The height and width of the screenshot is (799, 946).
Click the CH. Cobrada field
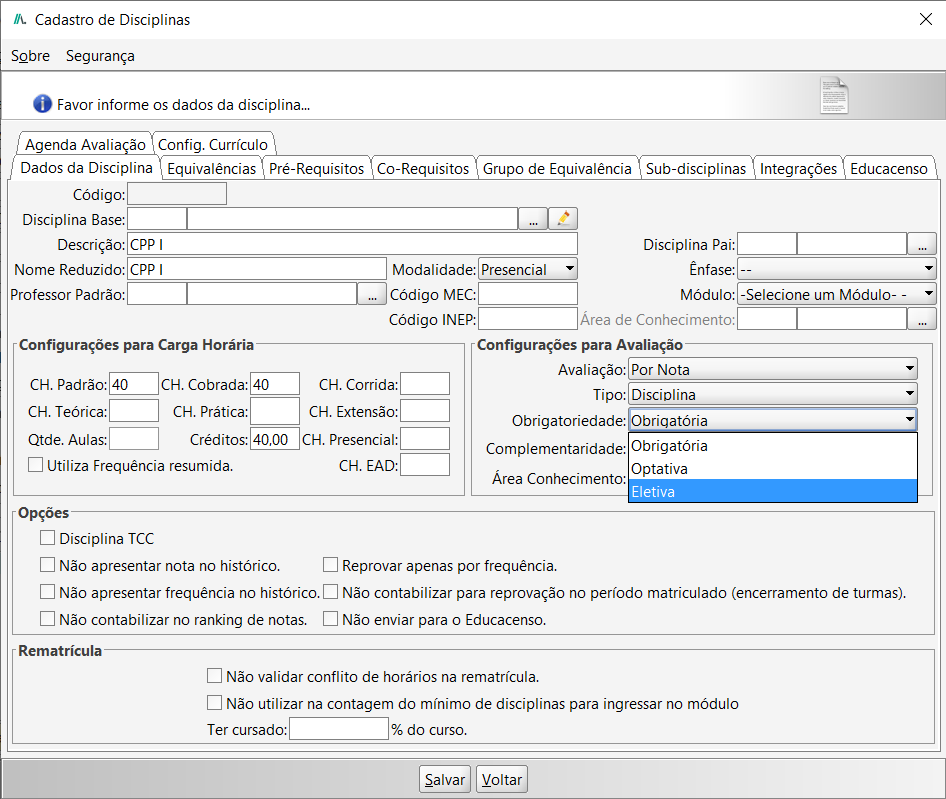pyautogui.click(x=275, y=384)
